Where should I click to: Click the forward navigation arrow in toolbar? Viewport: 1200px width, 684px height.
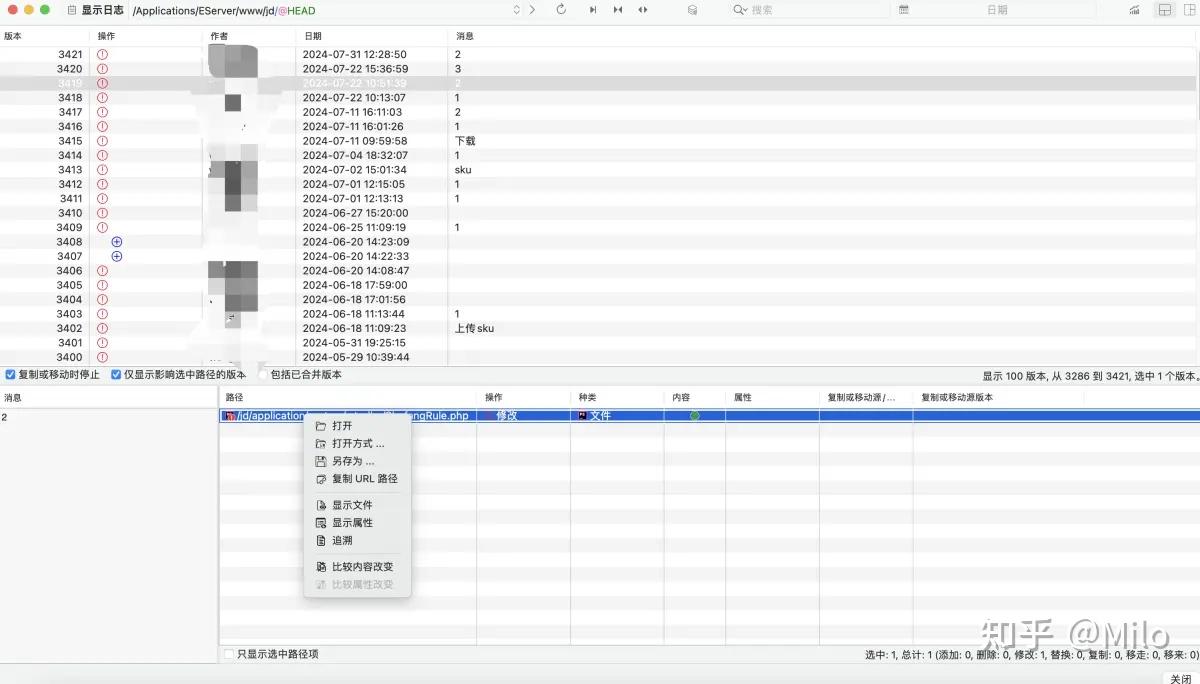tap(534, 9)
